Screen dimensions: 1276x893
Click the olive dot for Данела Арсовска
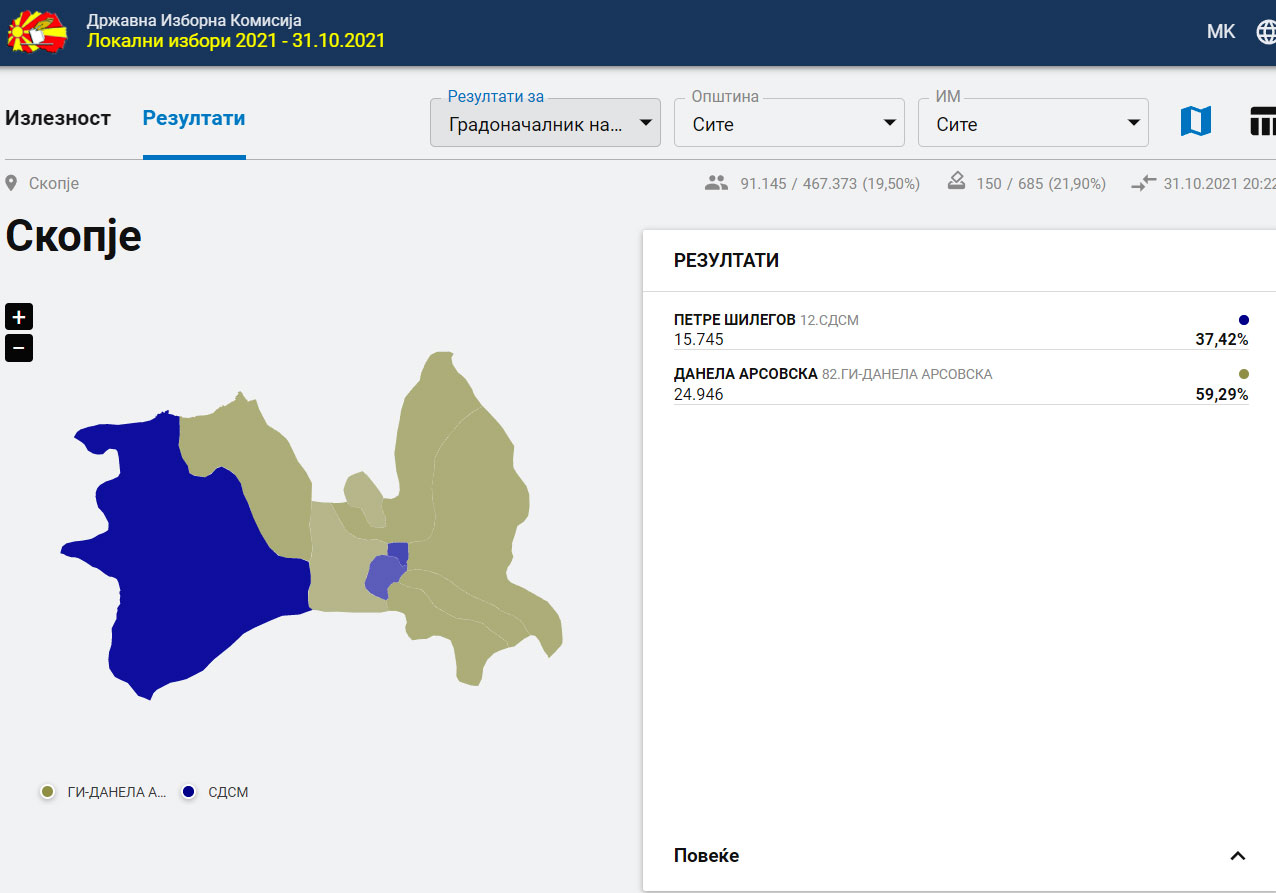[x=1244, y=374]
